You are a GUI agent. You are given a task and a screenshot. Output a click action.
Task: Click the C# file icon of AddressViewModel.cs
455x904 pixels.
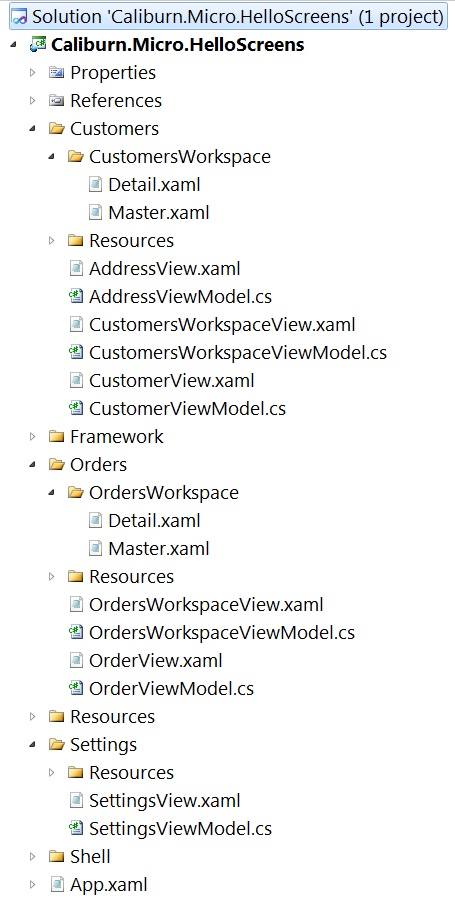click(76, 296)
